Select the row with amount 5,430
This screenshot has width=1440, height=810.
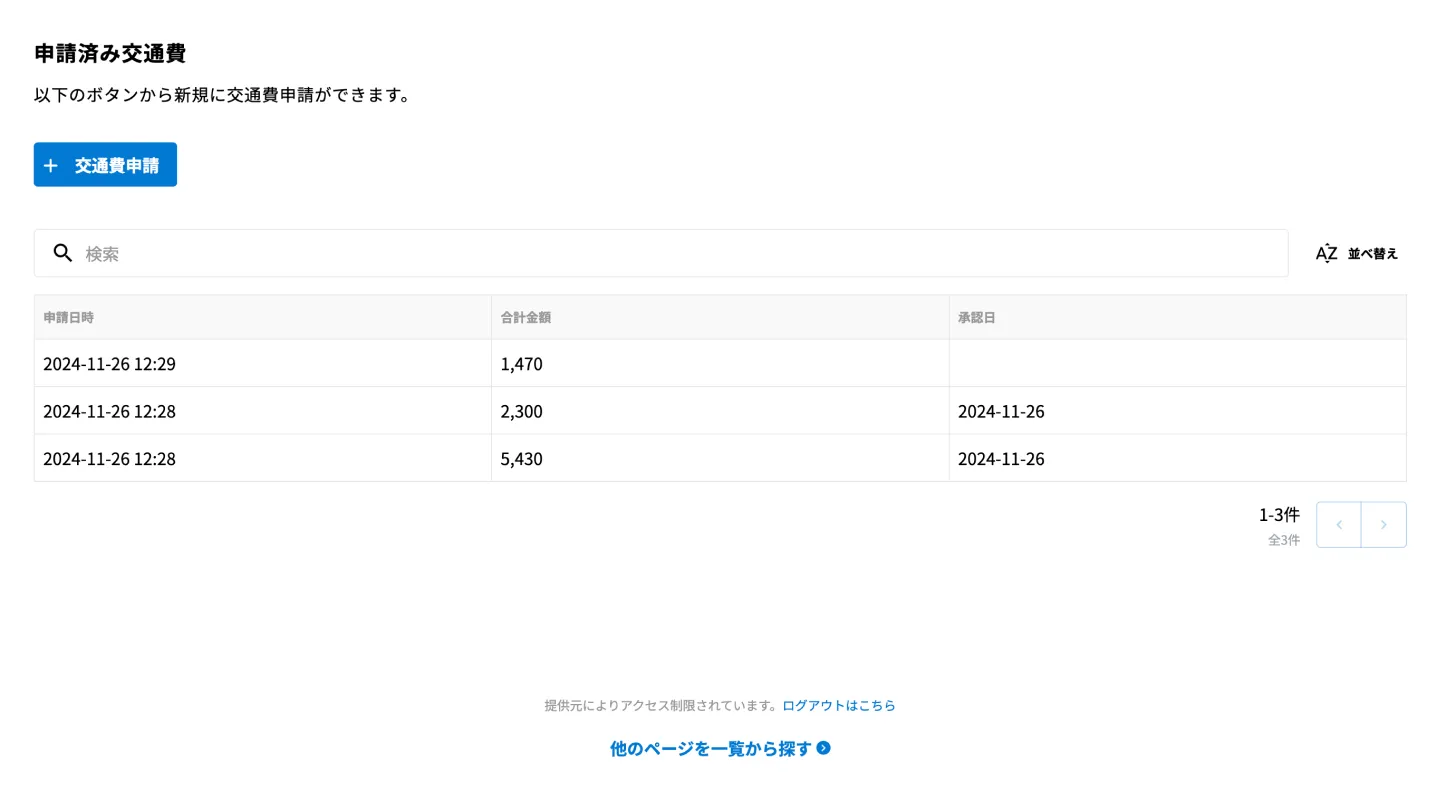pyautogui.click(x=521, y=459)
